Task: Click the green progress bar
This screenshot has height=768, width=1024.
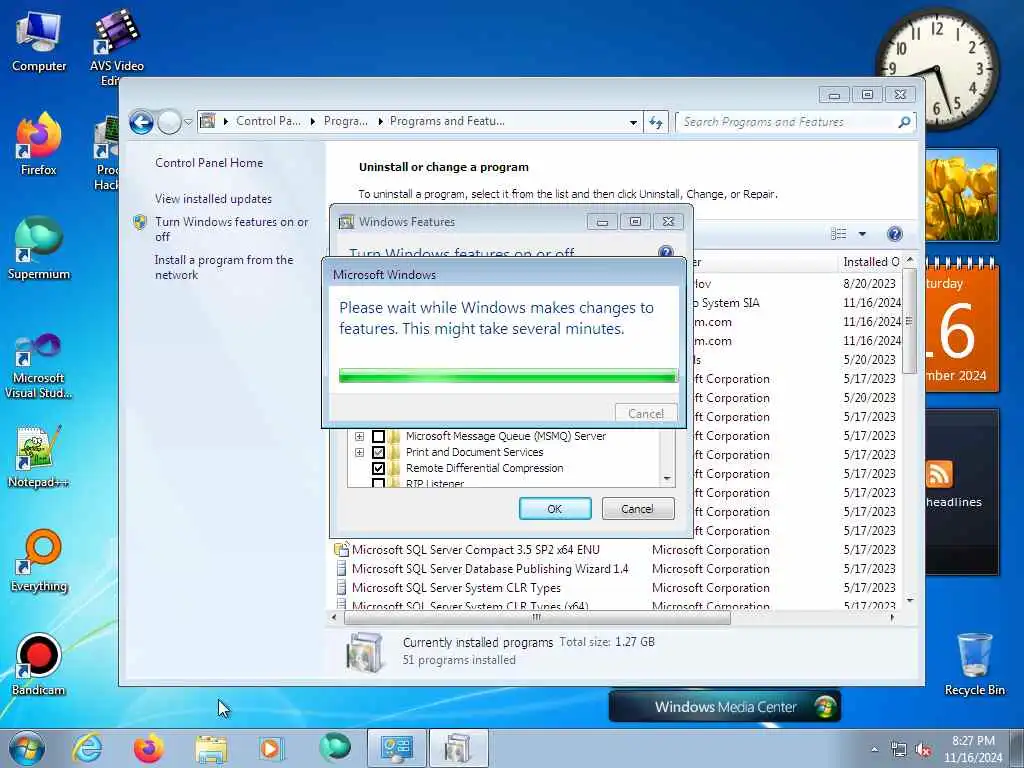Action: coord(508,376)
